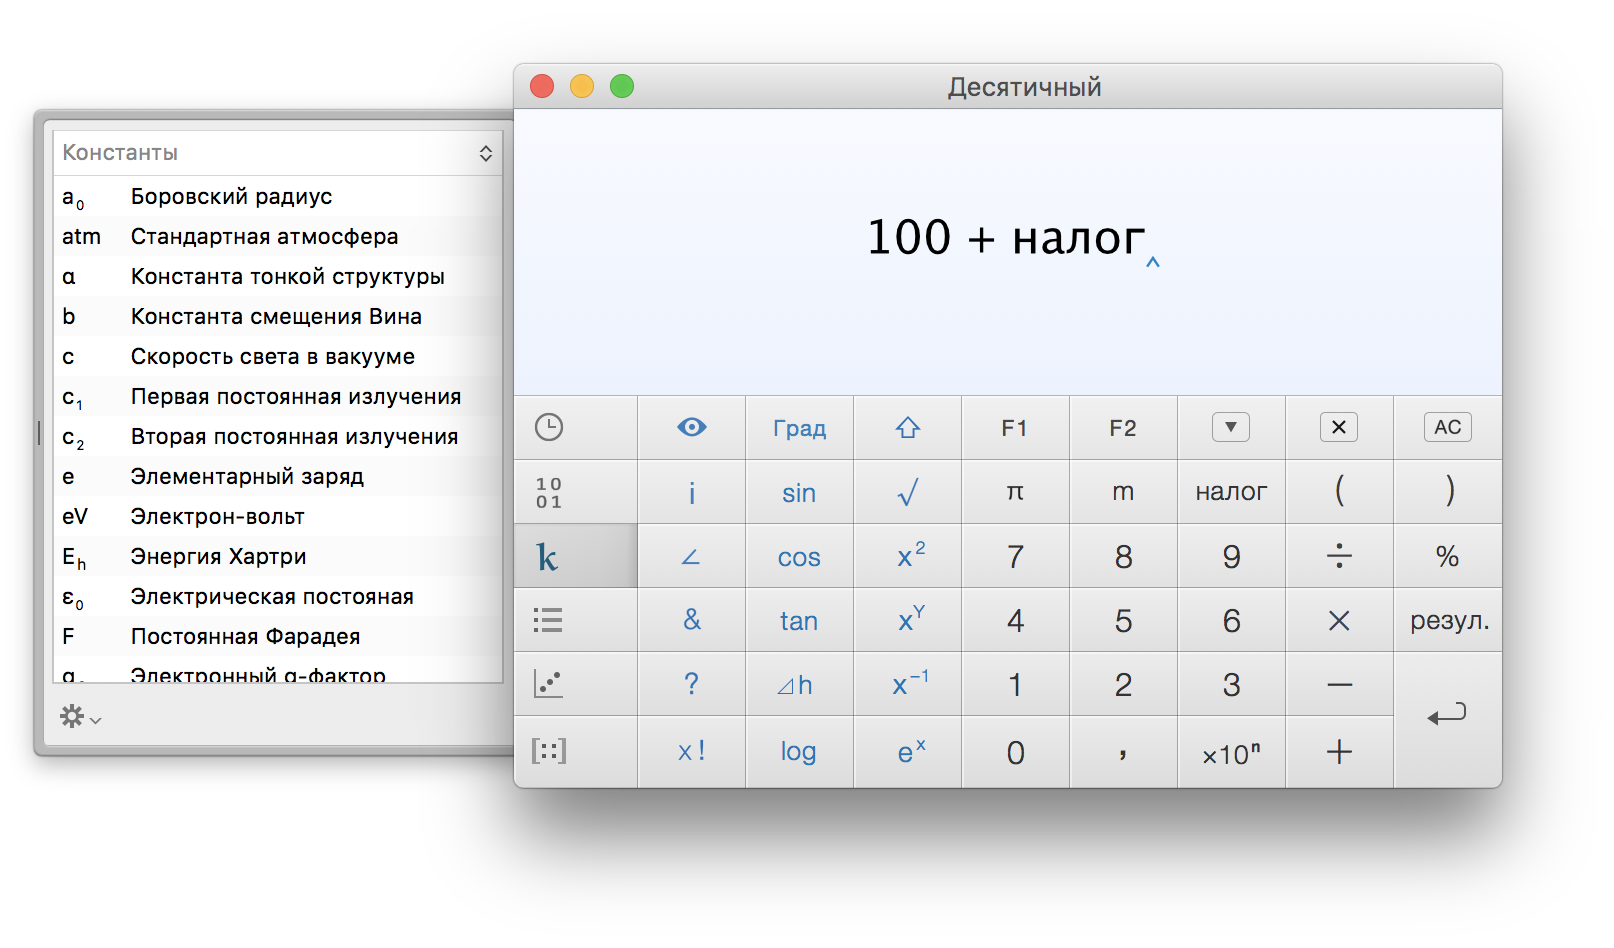Select Стандартная атмосфера constant
1614x948 pixels.
(278, 237)
